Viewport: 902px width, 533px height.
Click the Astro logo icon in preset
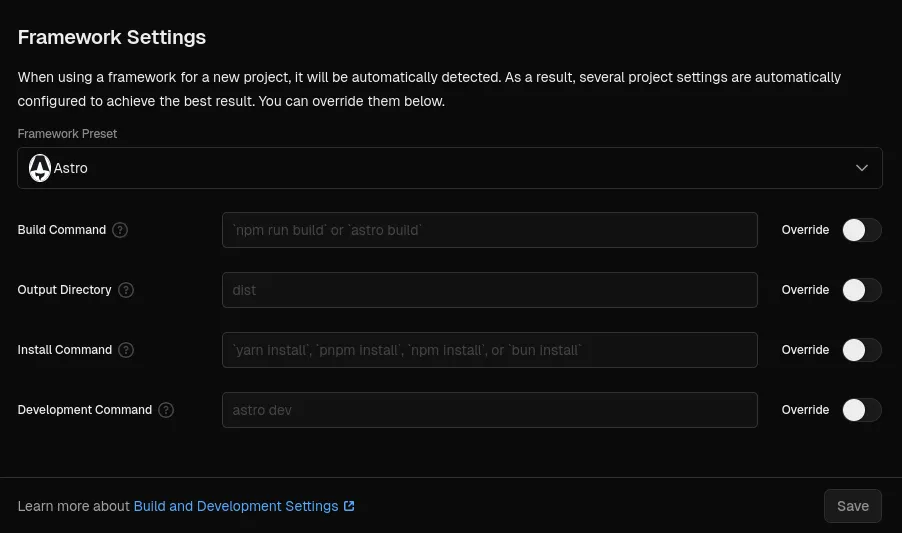pos(40,168)
